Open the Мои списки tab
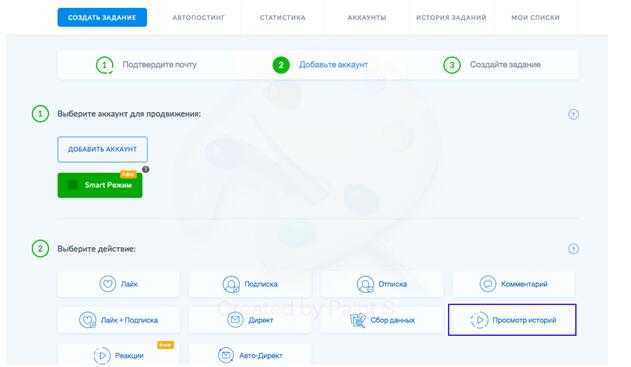 coord(536,18)
